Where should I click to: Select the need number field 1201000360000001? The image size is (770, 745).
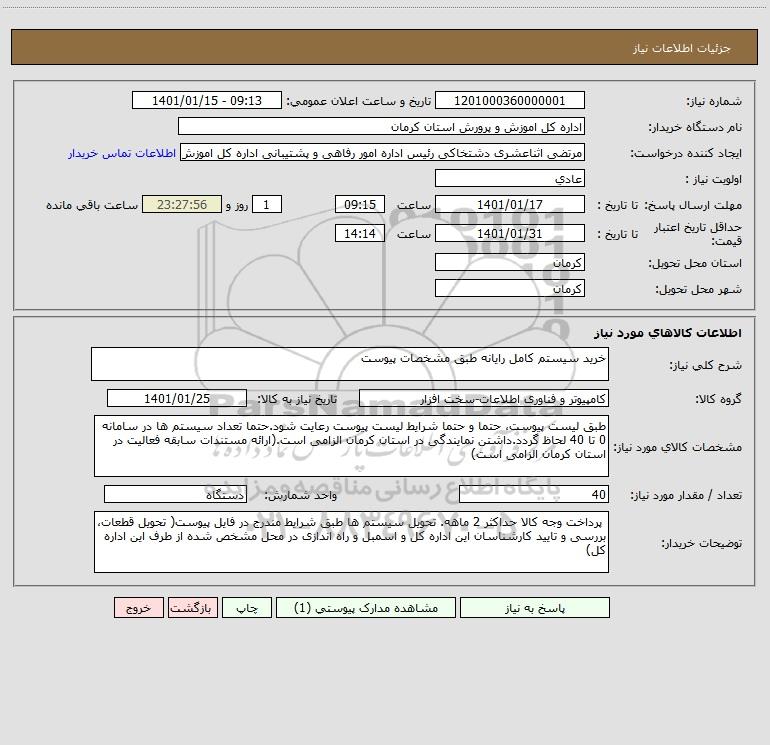510,100
